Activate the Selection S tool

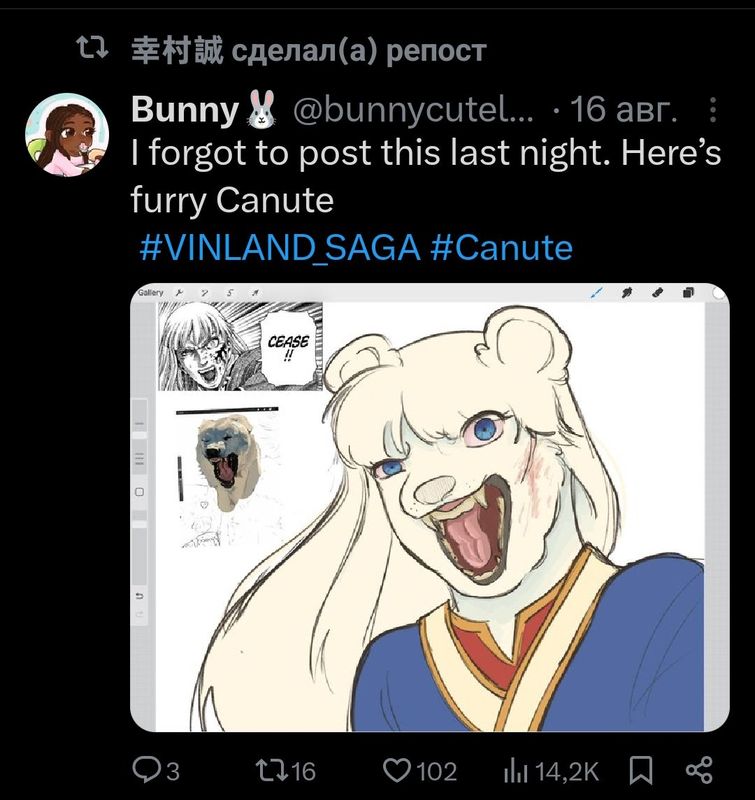[x=229, y=292]
